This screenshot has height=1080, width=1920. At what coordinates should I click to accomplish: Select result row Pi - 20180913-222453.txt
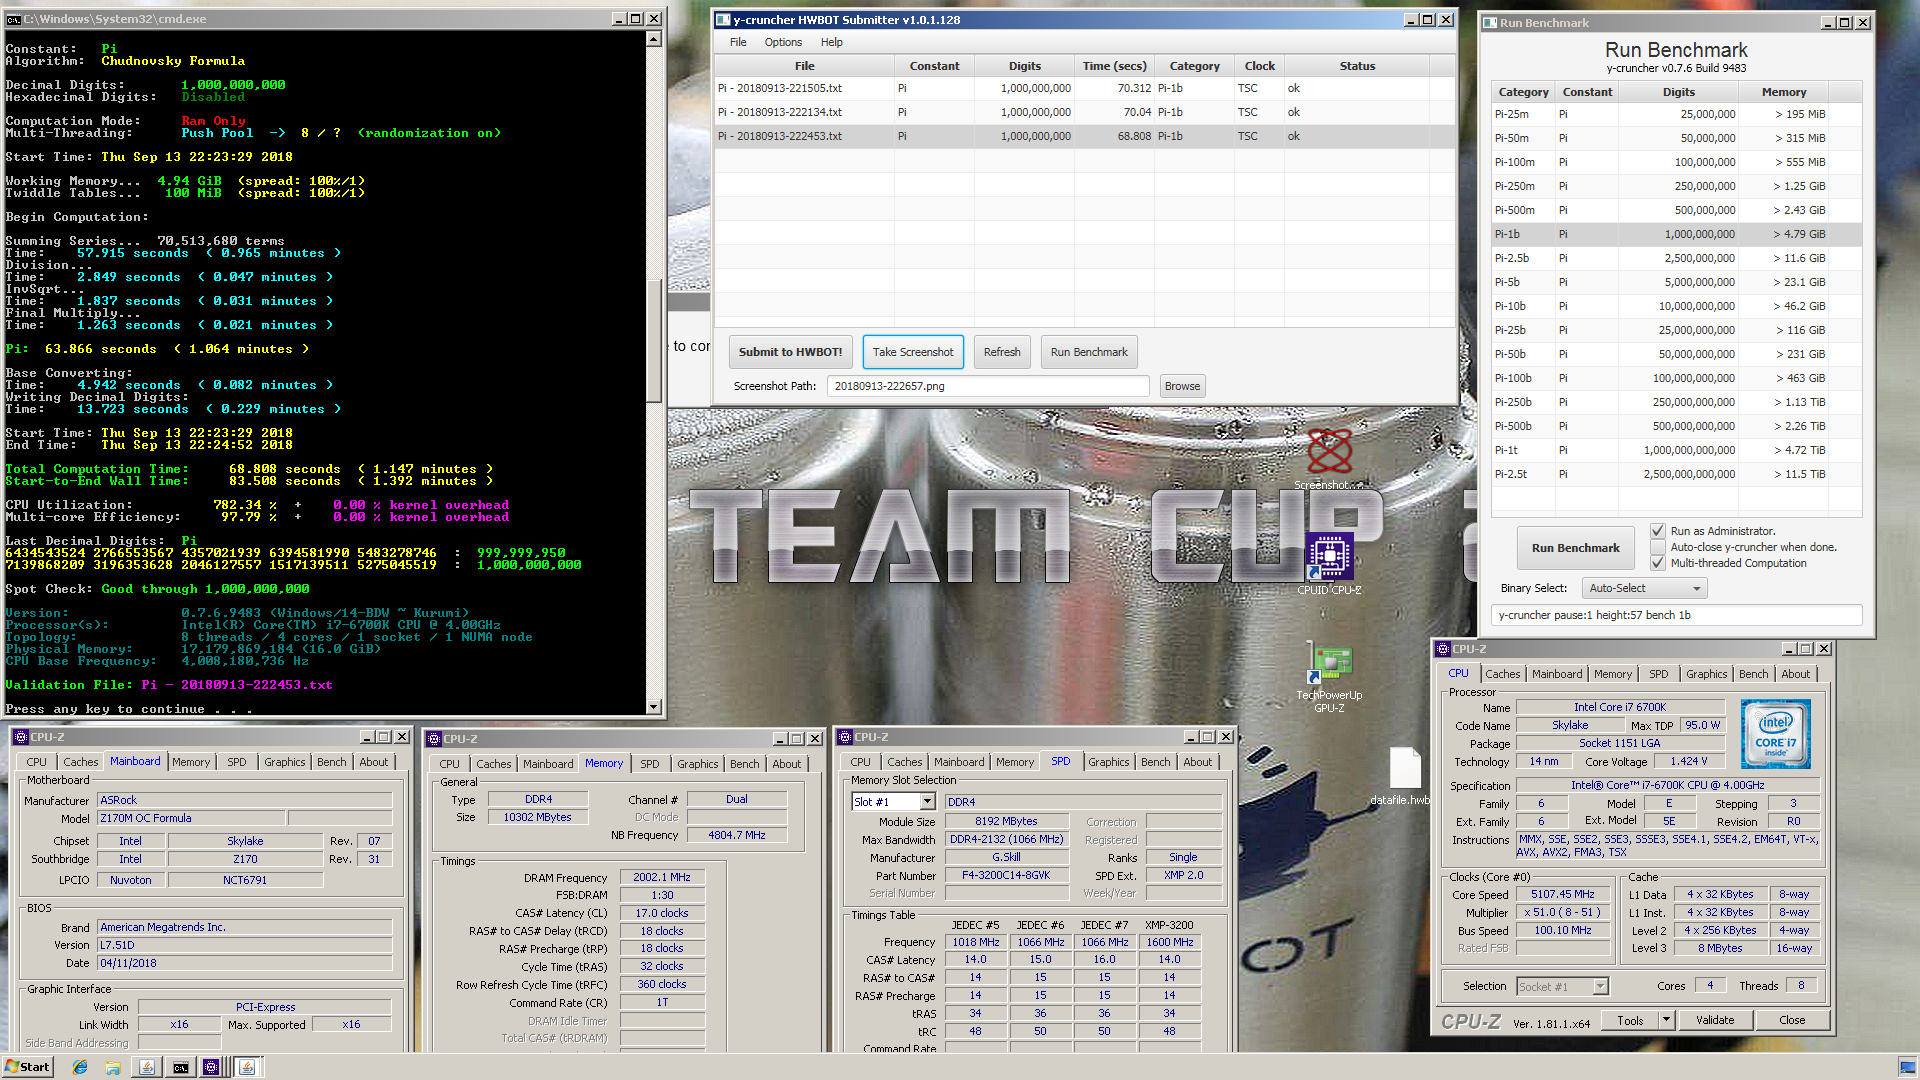tap(1085, 136)
